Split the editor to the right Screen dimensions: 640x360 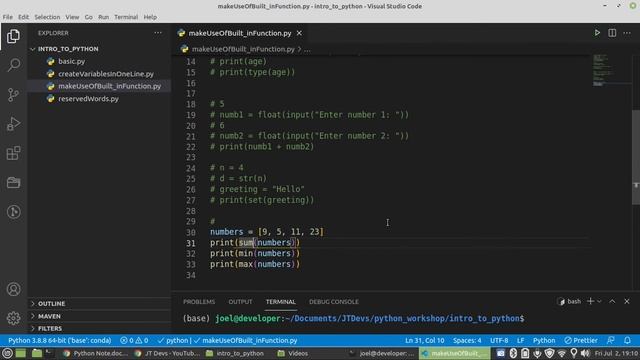coord(612,33)
